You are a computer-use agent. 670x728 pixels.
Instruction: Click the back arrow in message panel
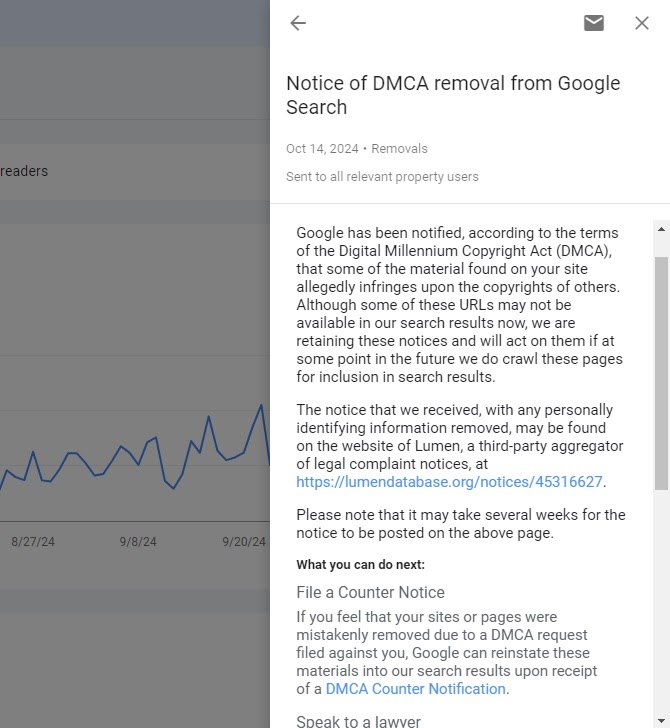coord(298,23)
